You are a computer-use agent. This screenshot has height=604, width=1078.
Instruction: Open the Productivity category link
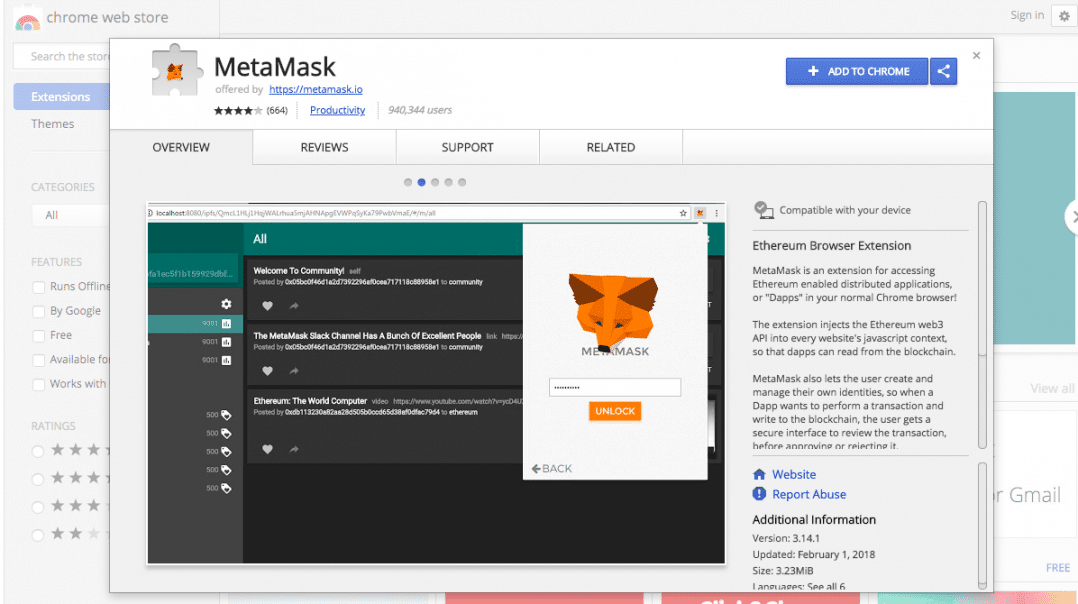click(337, 110)
